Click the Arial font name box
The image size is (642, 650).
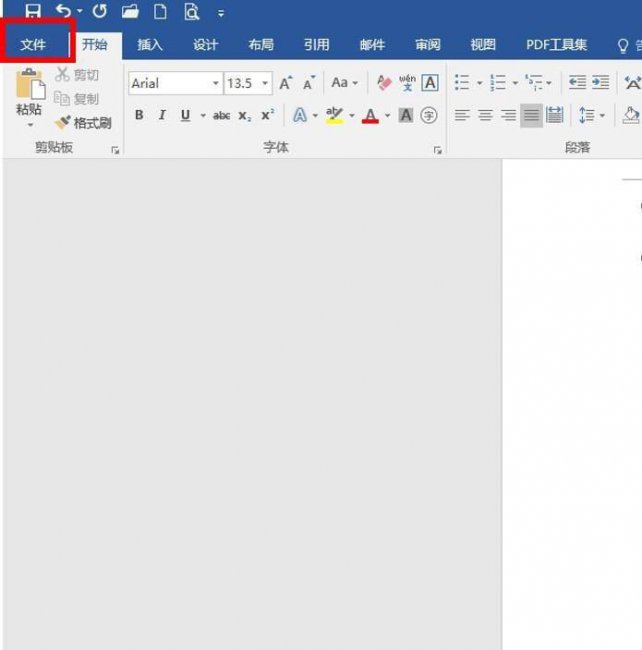pos(170,83)
